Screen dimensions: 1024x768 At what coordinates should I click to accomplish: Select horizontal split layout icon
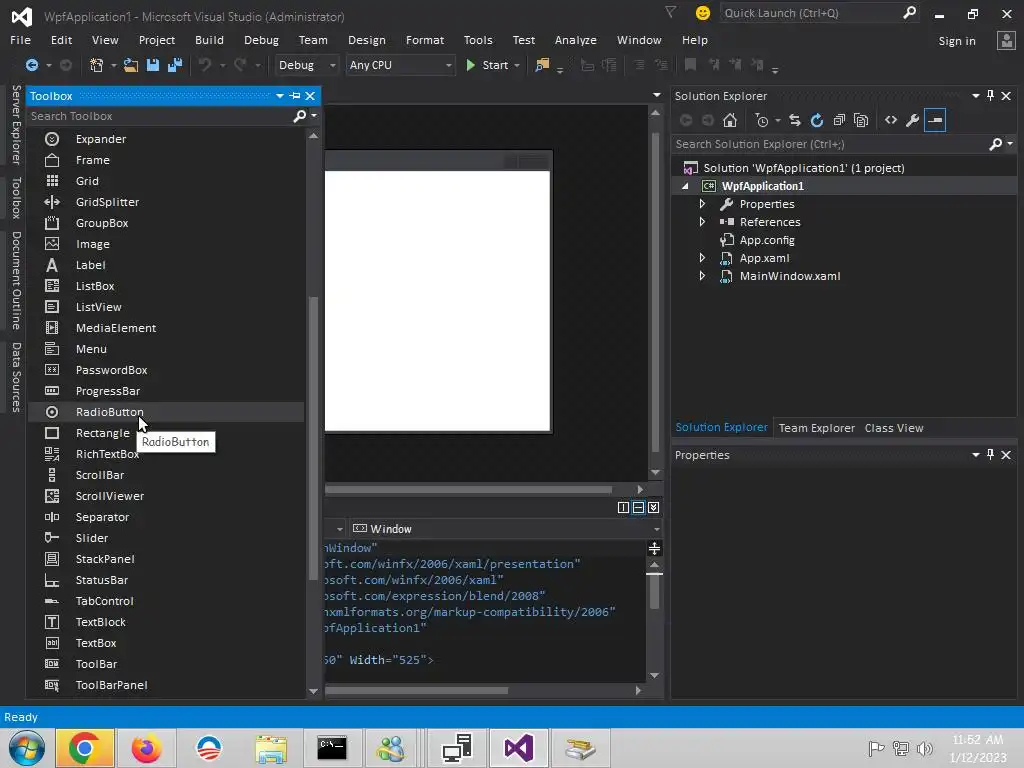pyautogui.click(x=639, y=507)
